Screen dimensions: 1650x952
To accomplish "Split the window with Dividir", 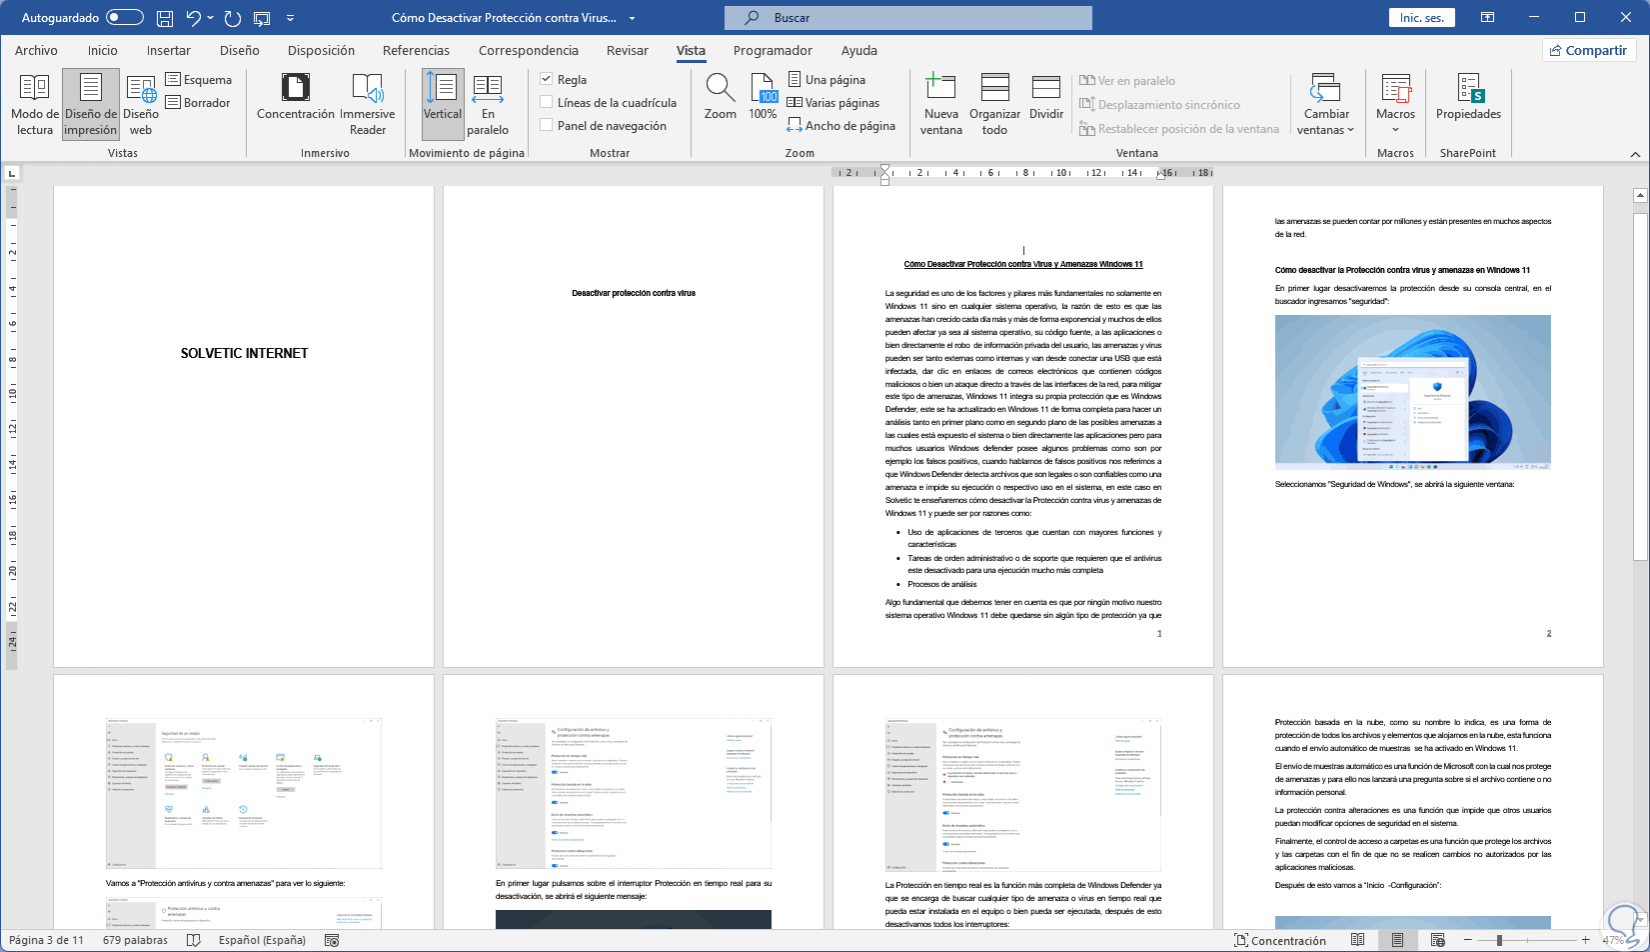I will [1046, 97].
